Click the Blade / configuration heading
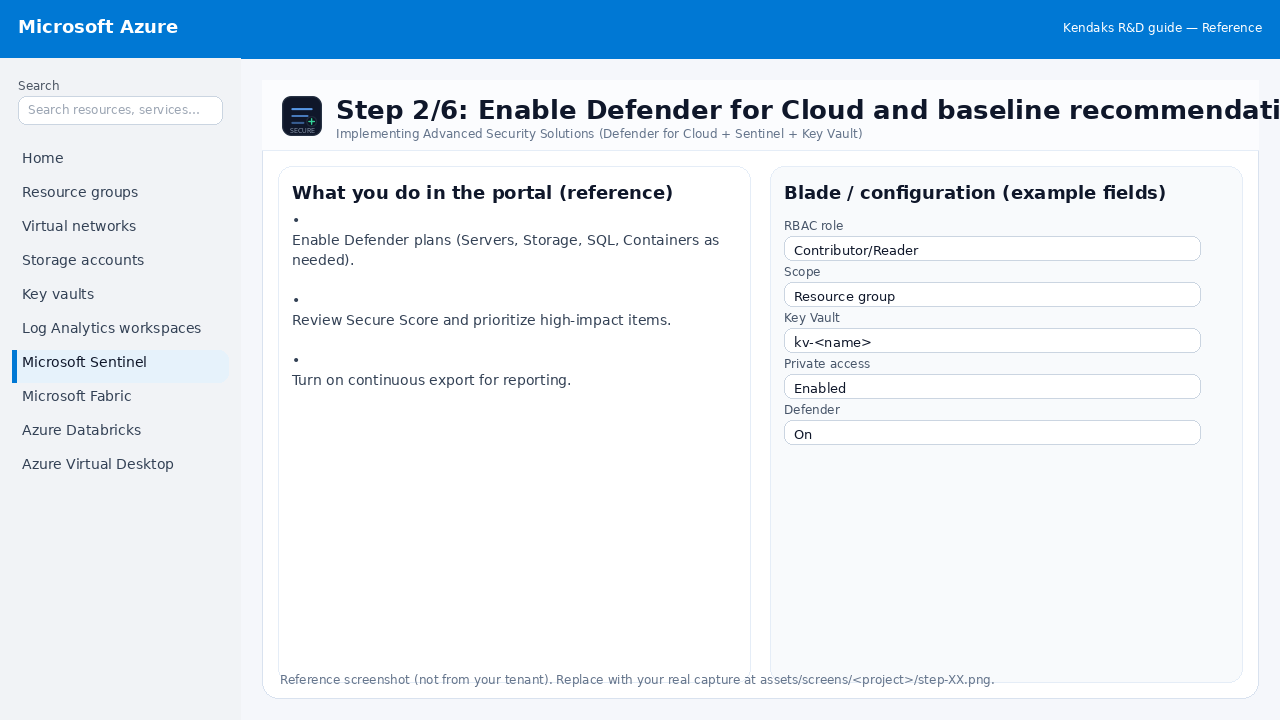This screenshot has height=720, width=1280. pos(975,193)
